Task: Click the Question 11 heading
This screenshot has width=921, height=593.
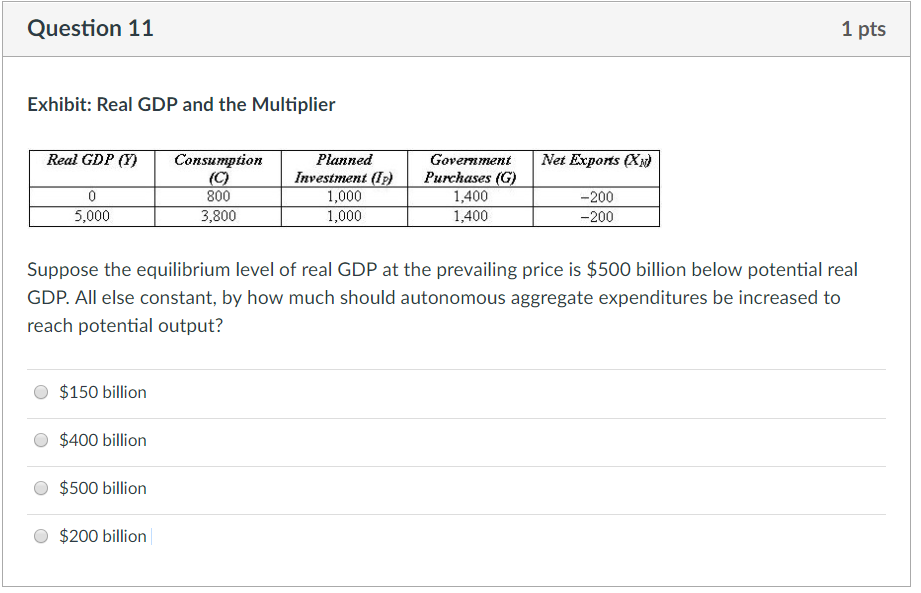Action: pos(91,28)
